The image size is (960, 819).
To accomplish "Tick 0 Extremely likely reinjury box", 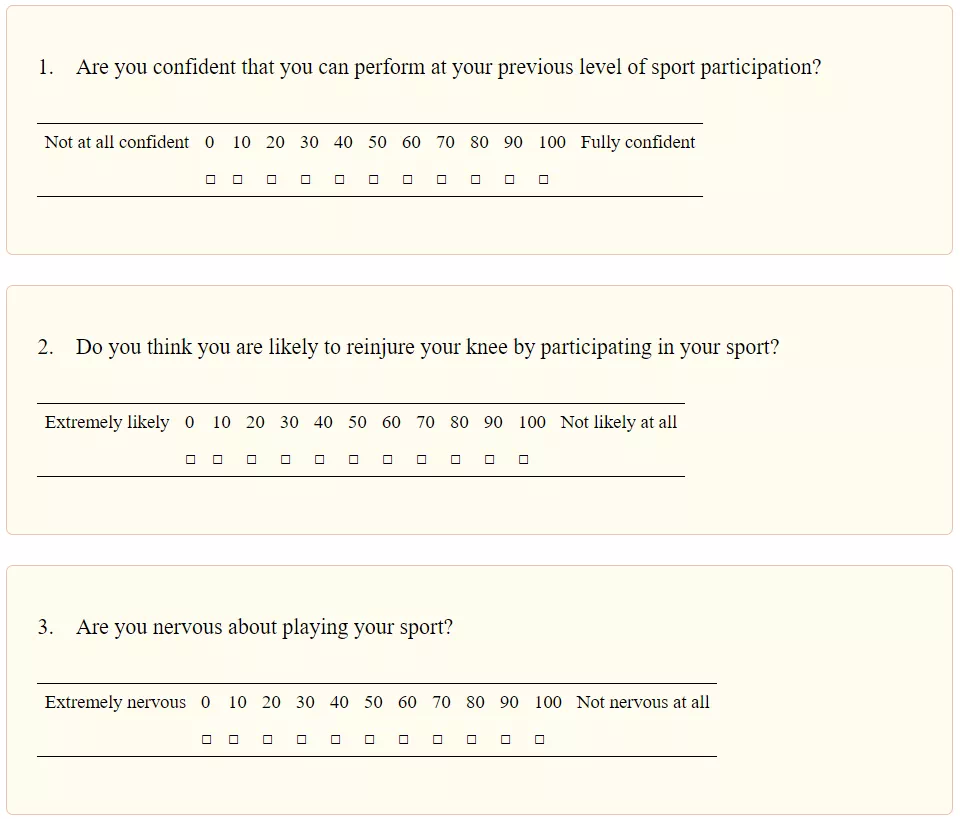I will [x=190, y=460].
